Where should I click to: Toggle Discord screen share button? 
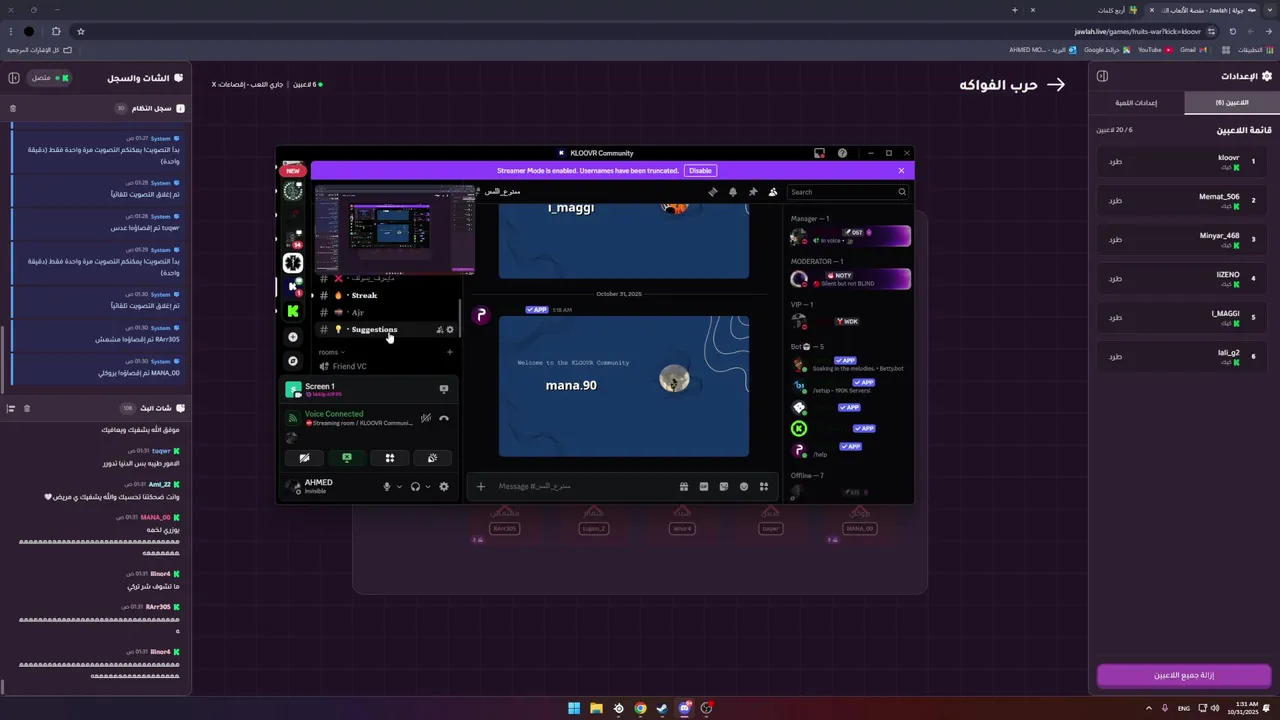(347, 458)
